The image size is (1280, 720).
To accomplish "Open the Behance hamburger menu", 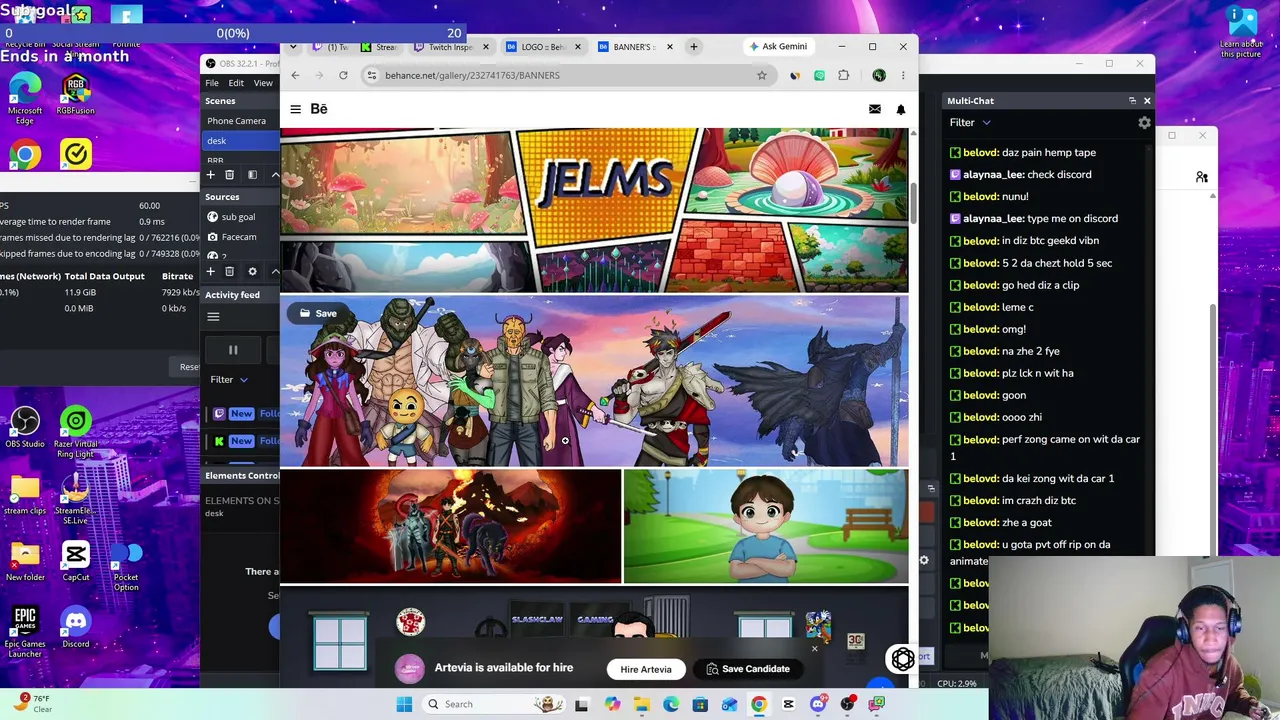I will tap(295, 109).
